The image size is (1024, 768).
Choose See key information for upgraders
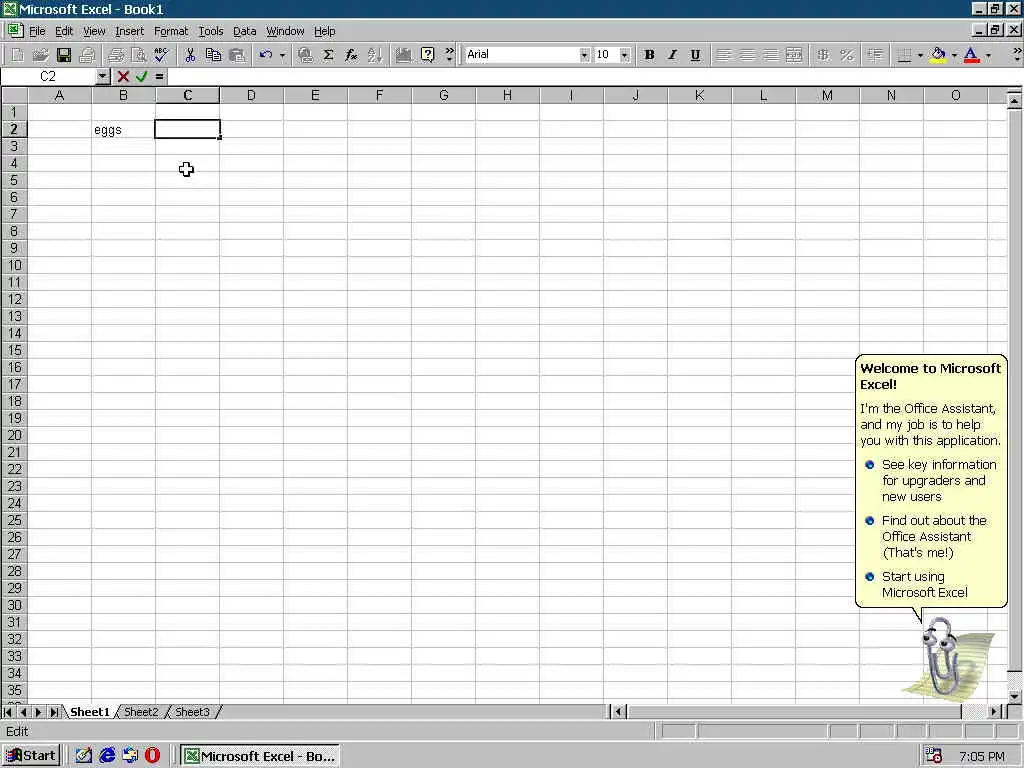point(932,481)
